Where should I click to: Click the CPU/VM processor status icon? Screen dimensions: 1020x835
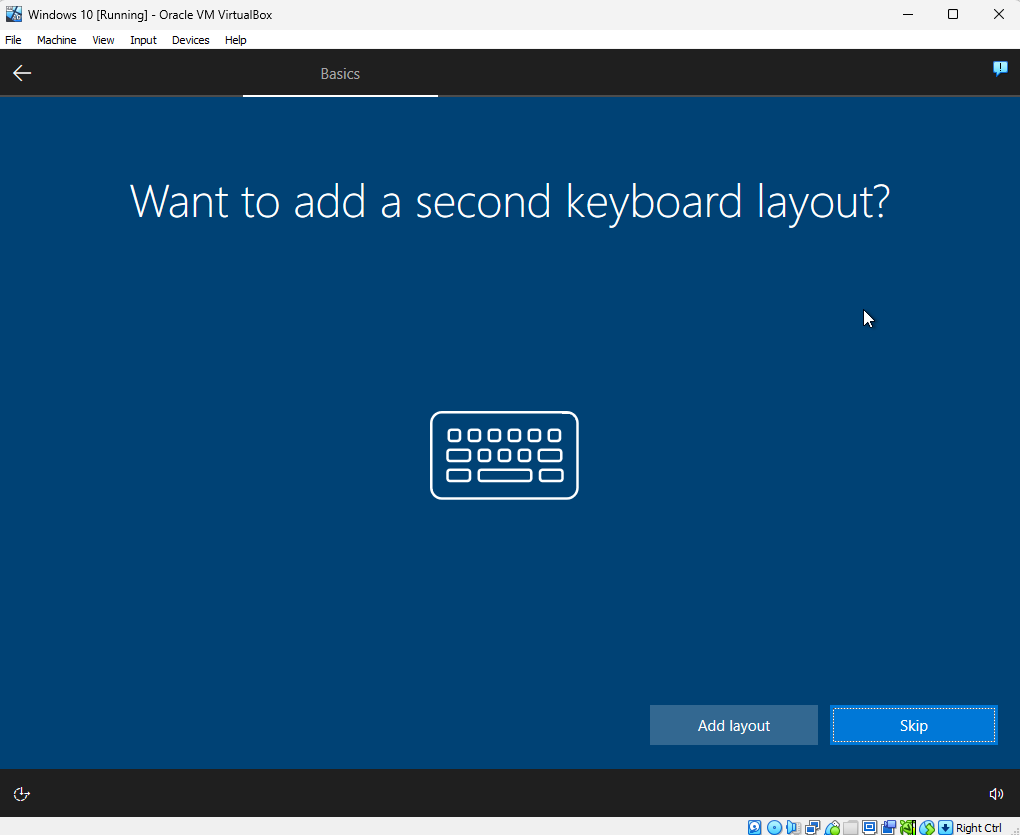[x=908, y=827]
